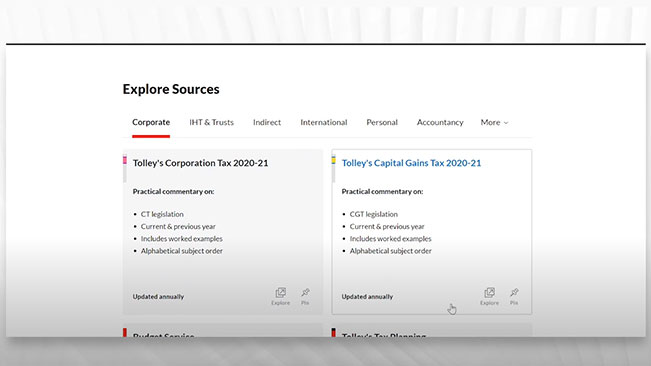651x366 pixels.
Task: Open Tolley's Corporation Tax 2020-21 title
Action: tap(201, 163)
